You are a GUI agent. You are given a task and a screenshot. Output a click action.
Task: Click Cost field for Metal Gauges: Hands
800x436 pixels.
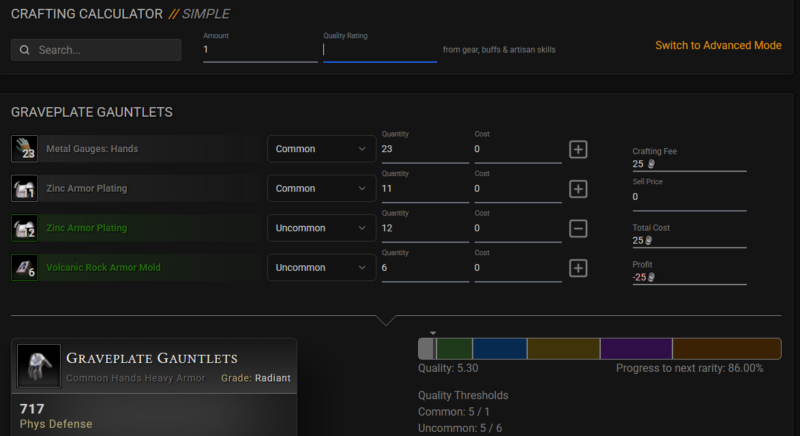point(517,150)
